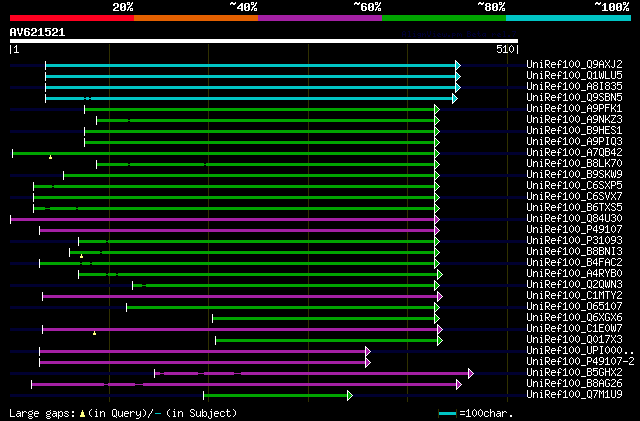Viewport: 640px width, 421px height.
Task: Select the UniRef100_B4FAC2 label
Action: (x=574, y=263)
